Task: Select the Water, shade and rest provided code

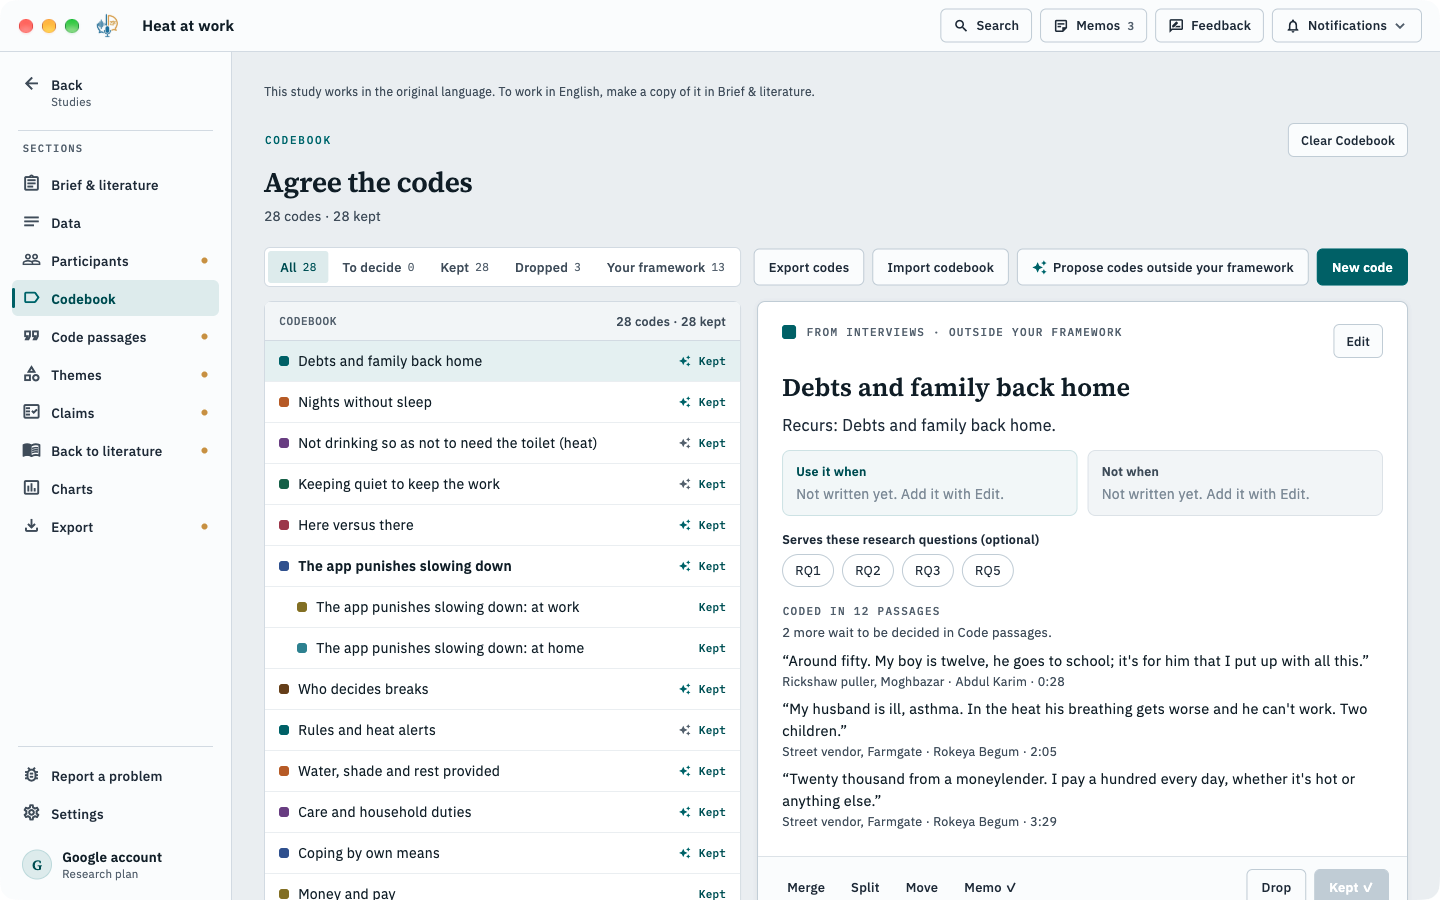Action: [502, 771]
